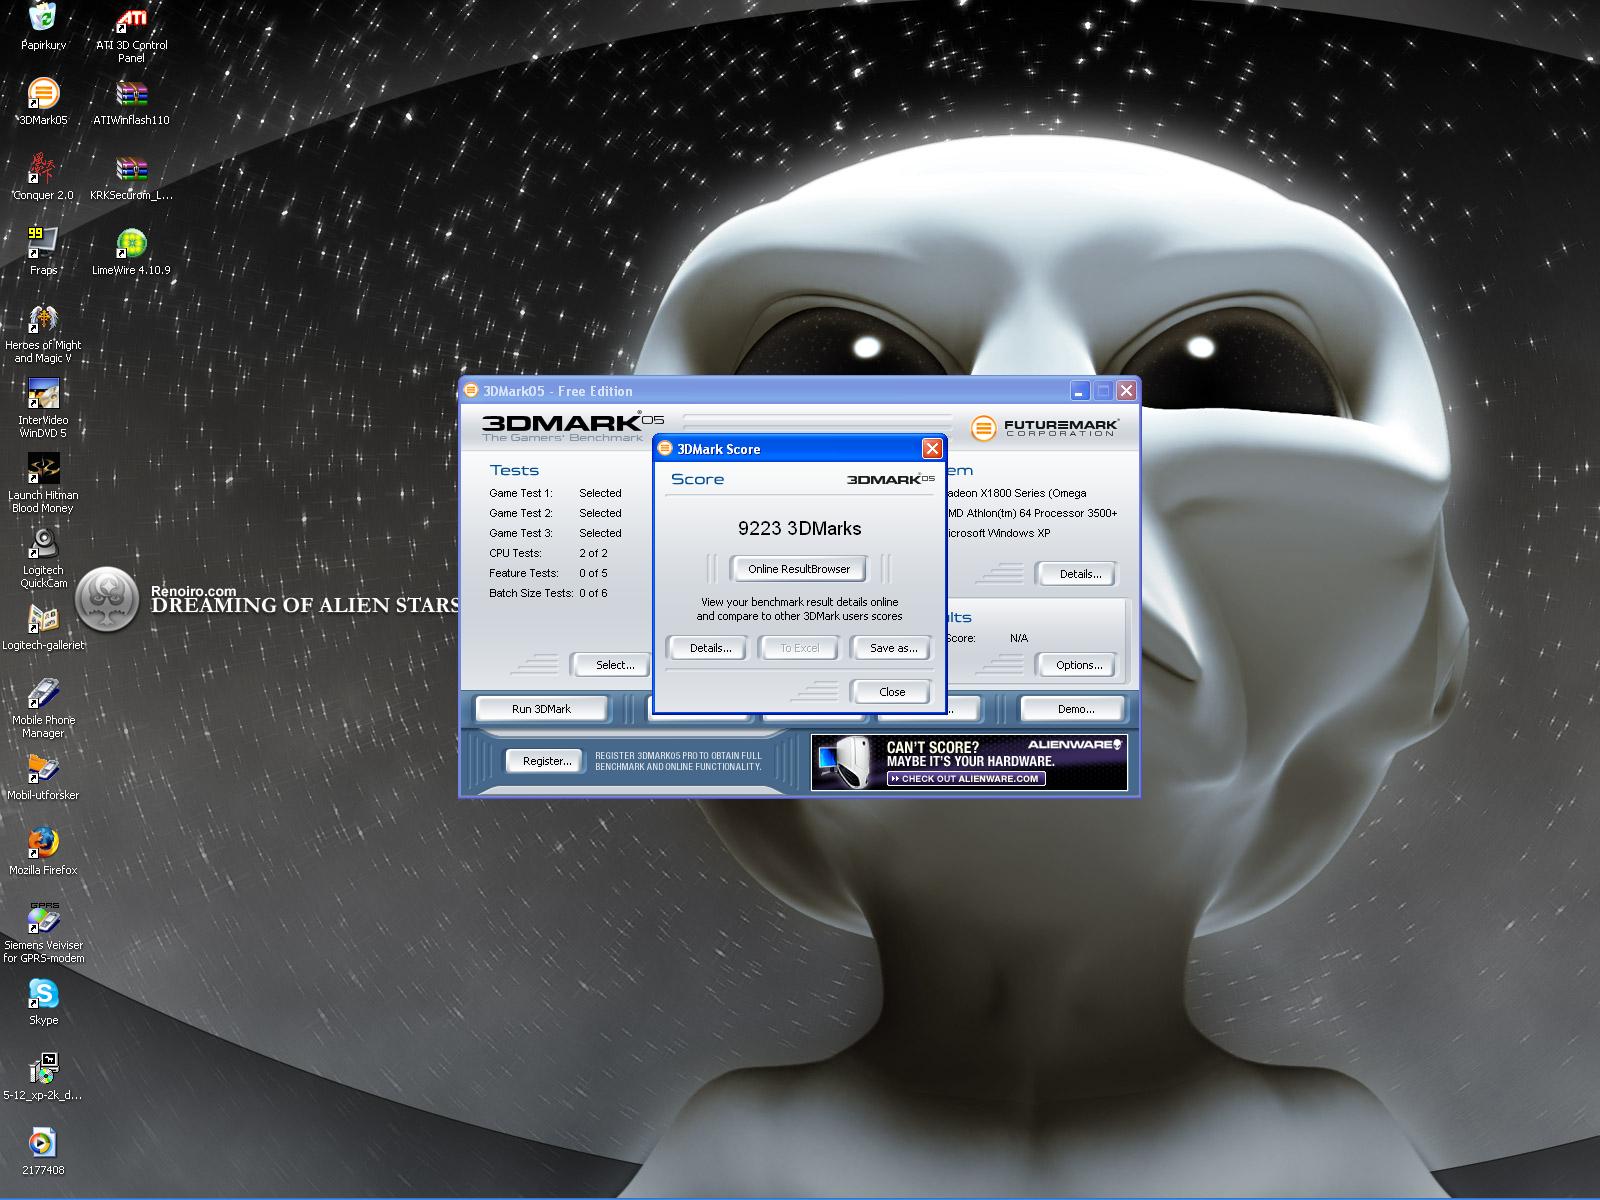Minimize the 3DMark05 Free Edition window
This screenshot has height=1200, width=1600.
[x=1080, y=391]
